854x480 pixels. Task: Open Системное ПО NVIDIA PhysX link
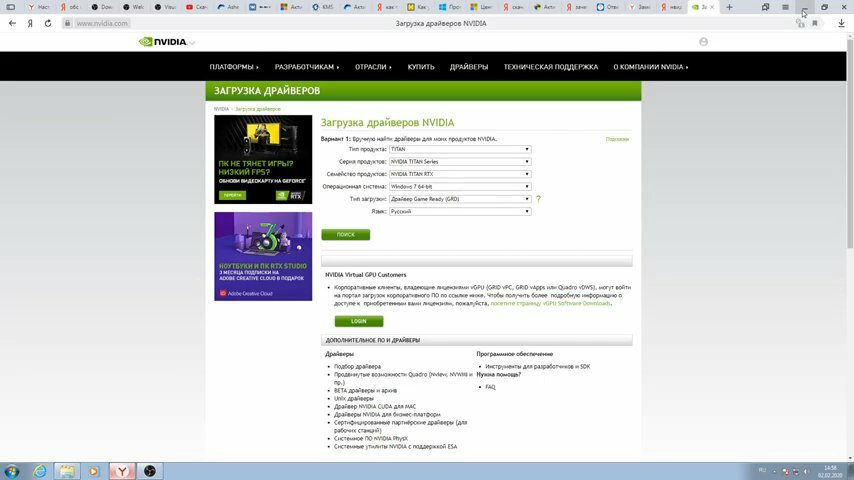[370, 439]
